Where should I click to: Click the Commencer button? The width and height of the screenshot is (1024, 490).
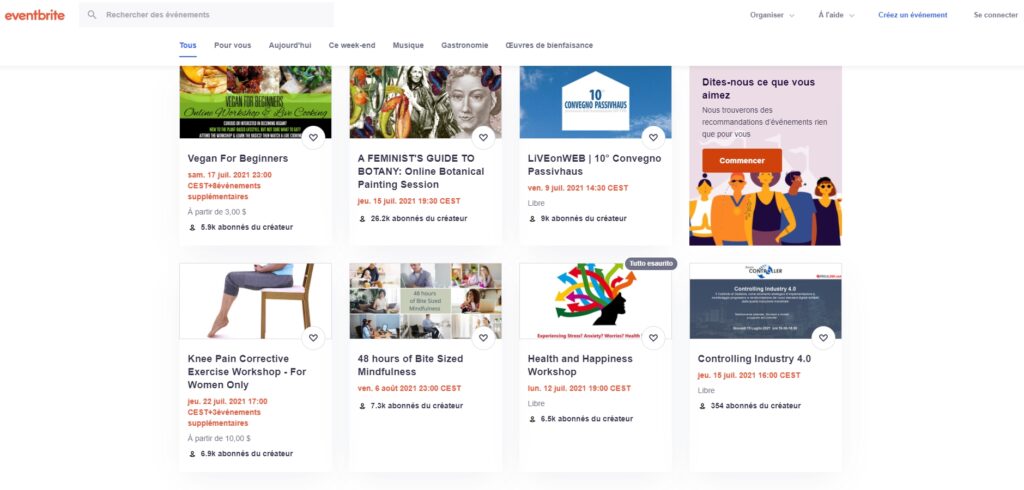(x=742, y=161)
